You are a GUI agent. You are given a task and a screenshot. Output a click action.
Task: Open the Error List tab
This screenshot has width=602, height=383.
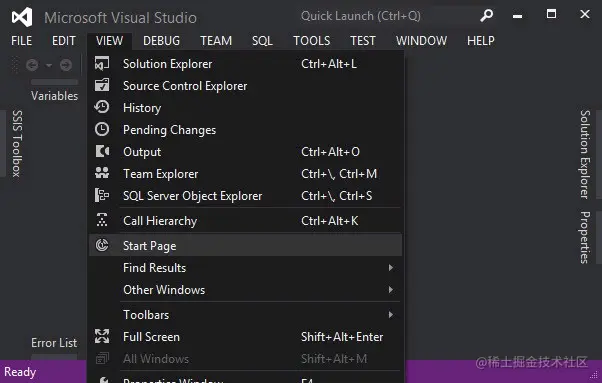[x=54, y=342]
